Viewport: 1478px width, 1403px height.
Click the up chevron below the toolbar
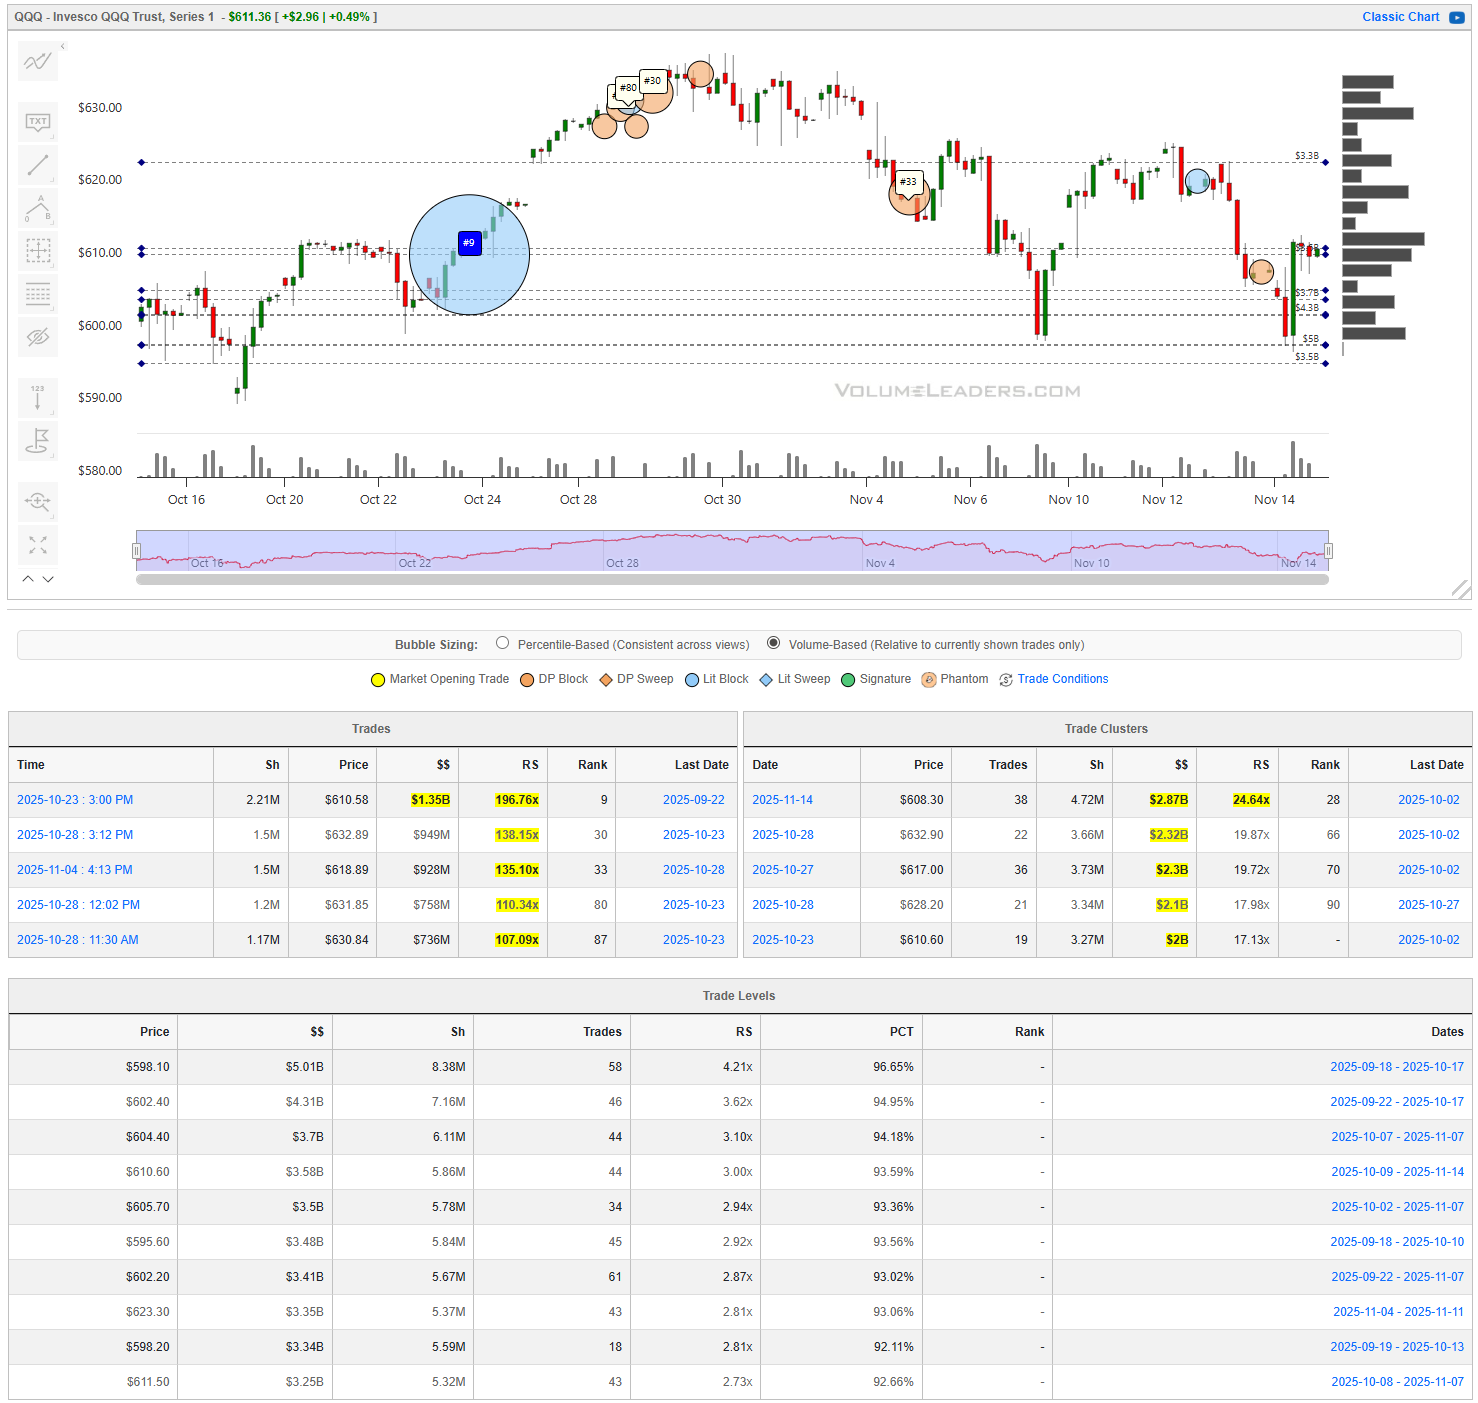[28, 579]
